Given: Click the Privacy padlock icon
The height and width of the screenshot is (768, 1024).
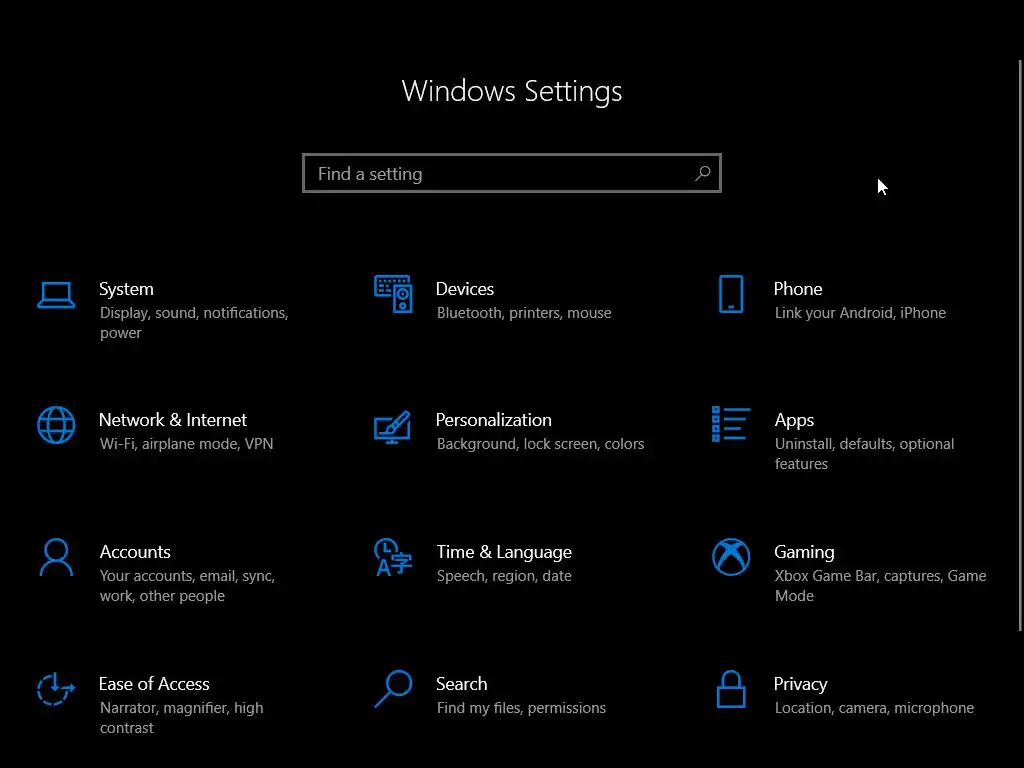Looking at the screenshot, I should pyautogui.click(x=731, y=689).
